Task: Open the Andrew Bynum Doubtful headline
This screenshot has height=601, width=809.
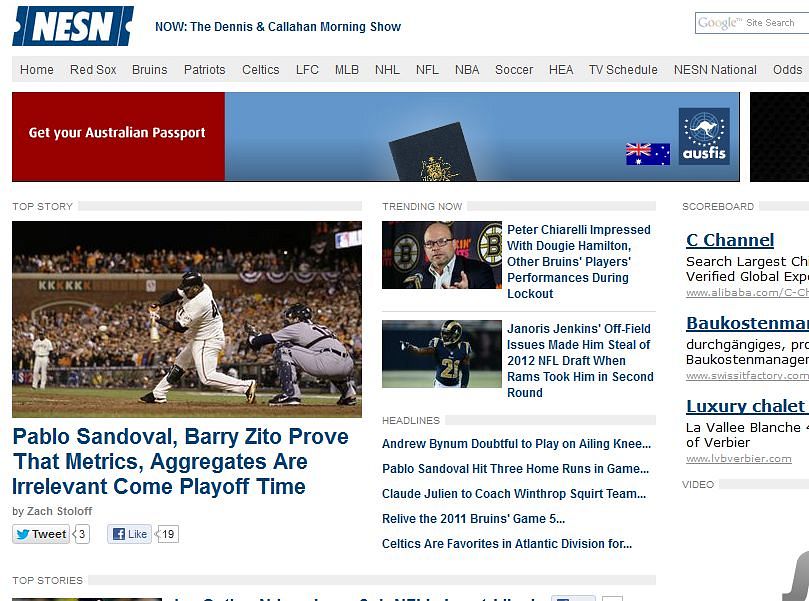Action: pos(516,444)
